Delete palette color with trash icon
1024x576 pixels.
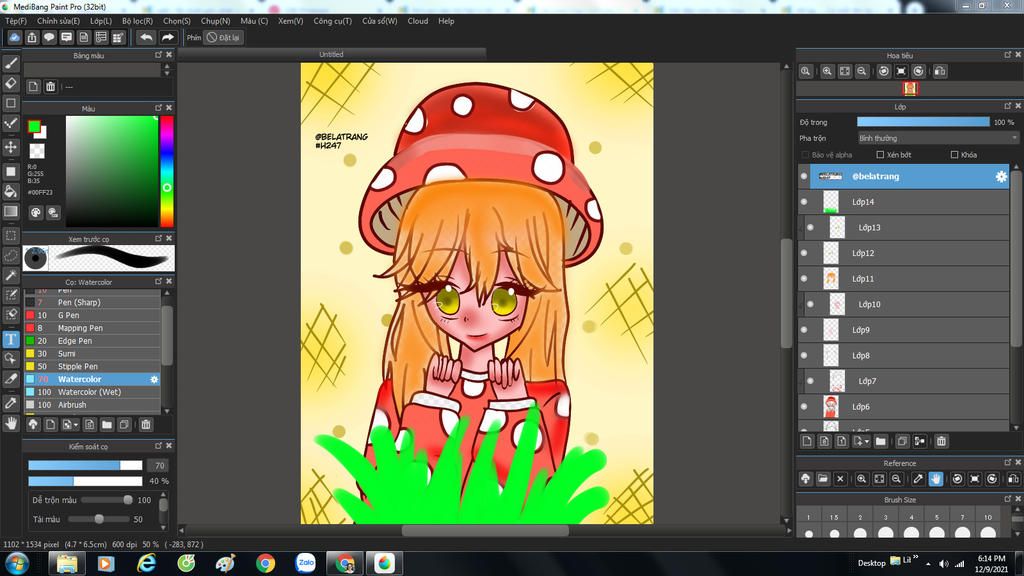click(x=50, y=86)
